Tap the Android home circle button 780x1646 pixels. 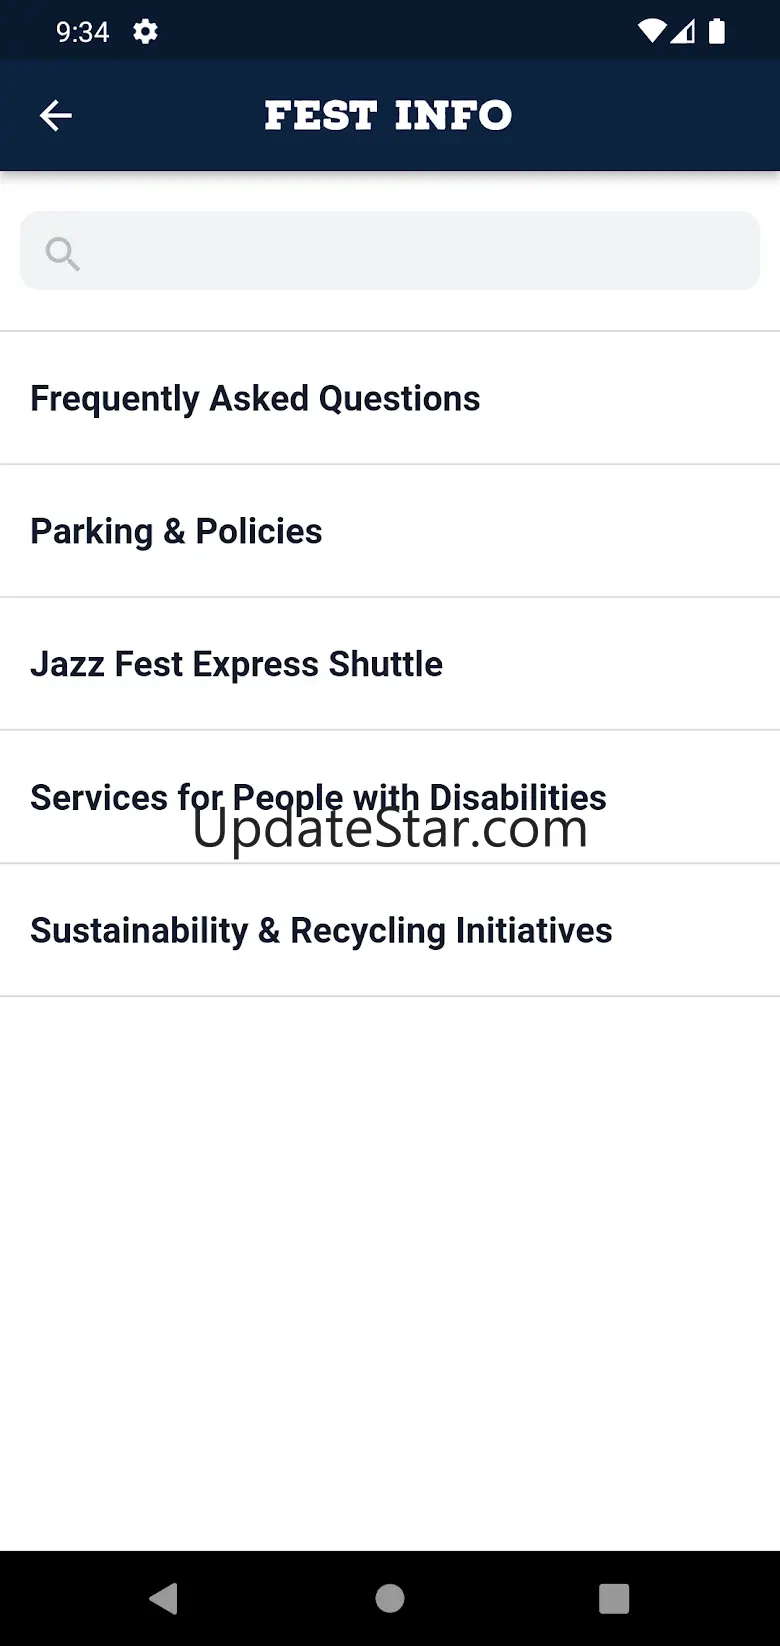coord(390,1598)
